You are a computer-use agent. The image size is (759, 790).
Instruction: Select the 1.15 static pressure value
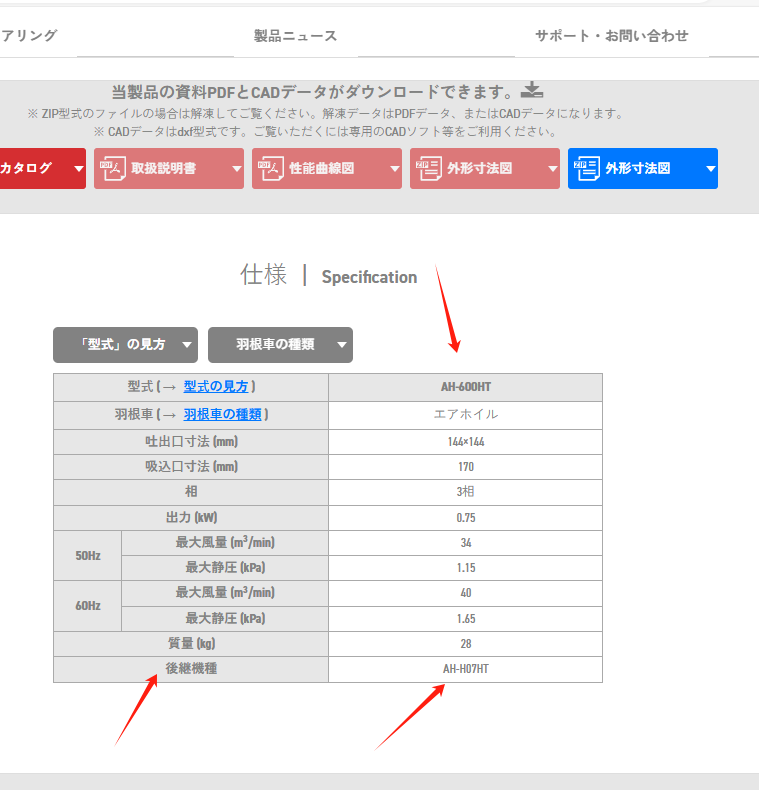(x=466, y=568)
